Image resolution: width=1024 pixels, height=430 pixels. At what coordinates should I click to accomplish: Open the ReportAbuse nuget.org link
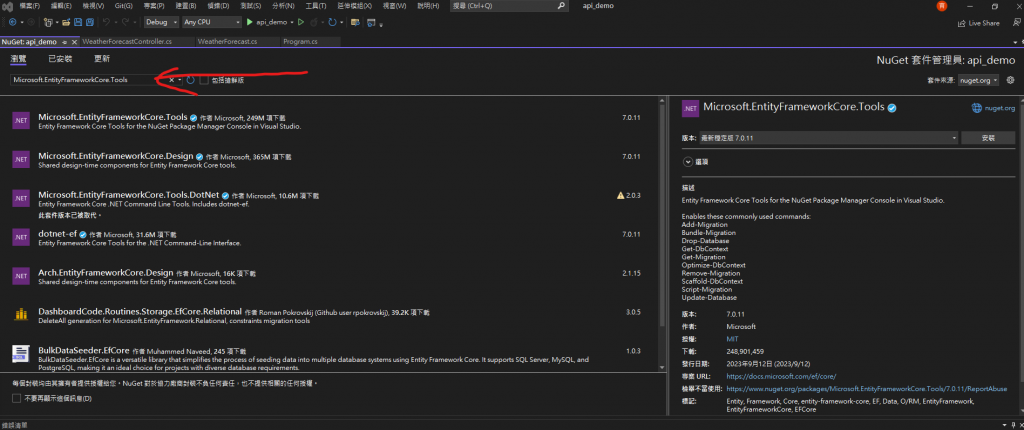[x=867, y=388]
